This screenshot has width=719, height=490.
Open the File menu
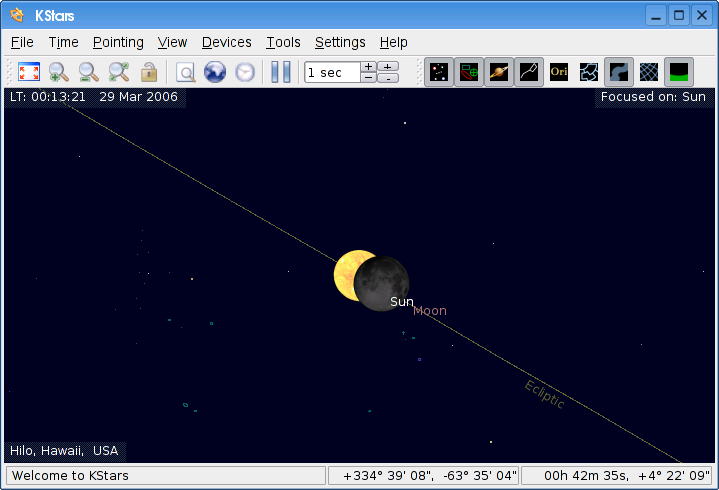click(22, 42)
